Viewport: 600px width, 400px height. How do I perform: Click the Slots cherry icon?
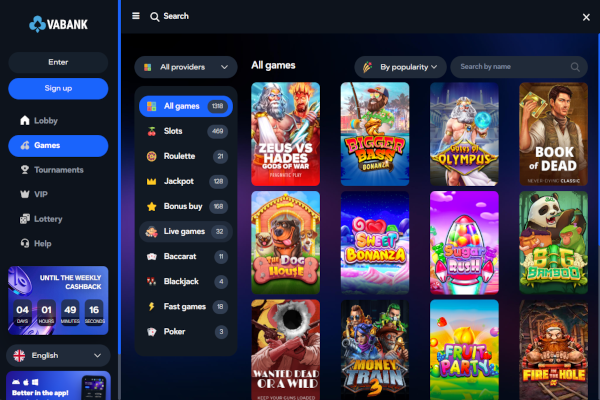152,131
